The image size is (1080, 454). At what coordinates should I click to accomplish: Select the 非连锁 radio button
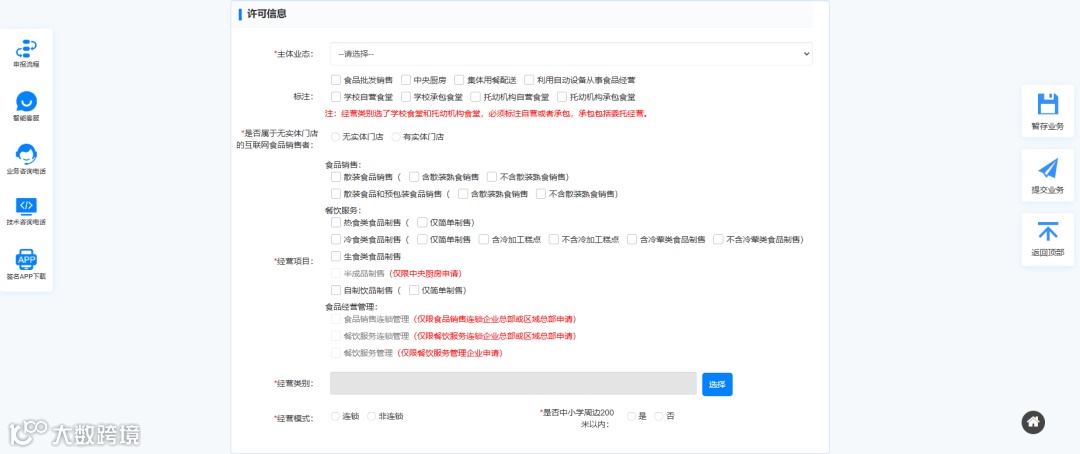[x=372, y=417]
